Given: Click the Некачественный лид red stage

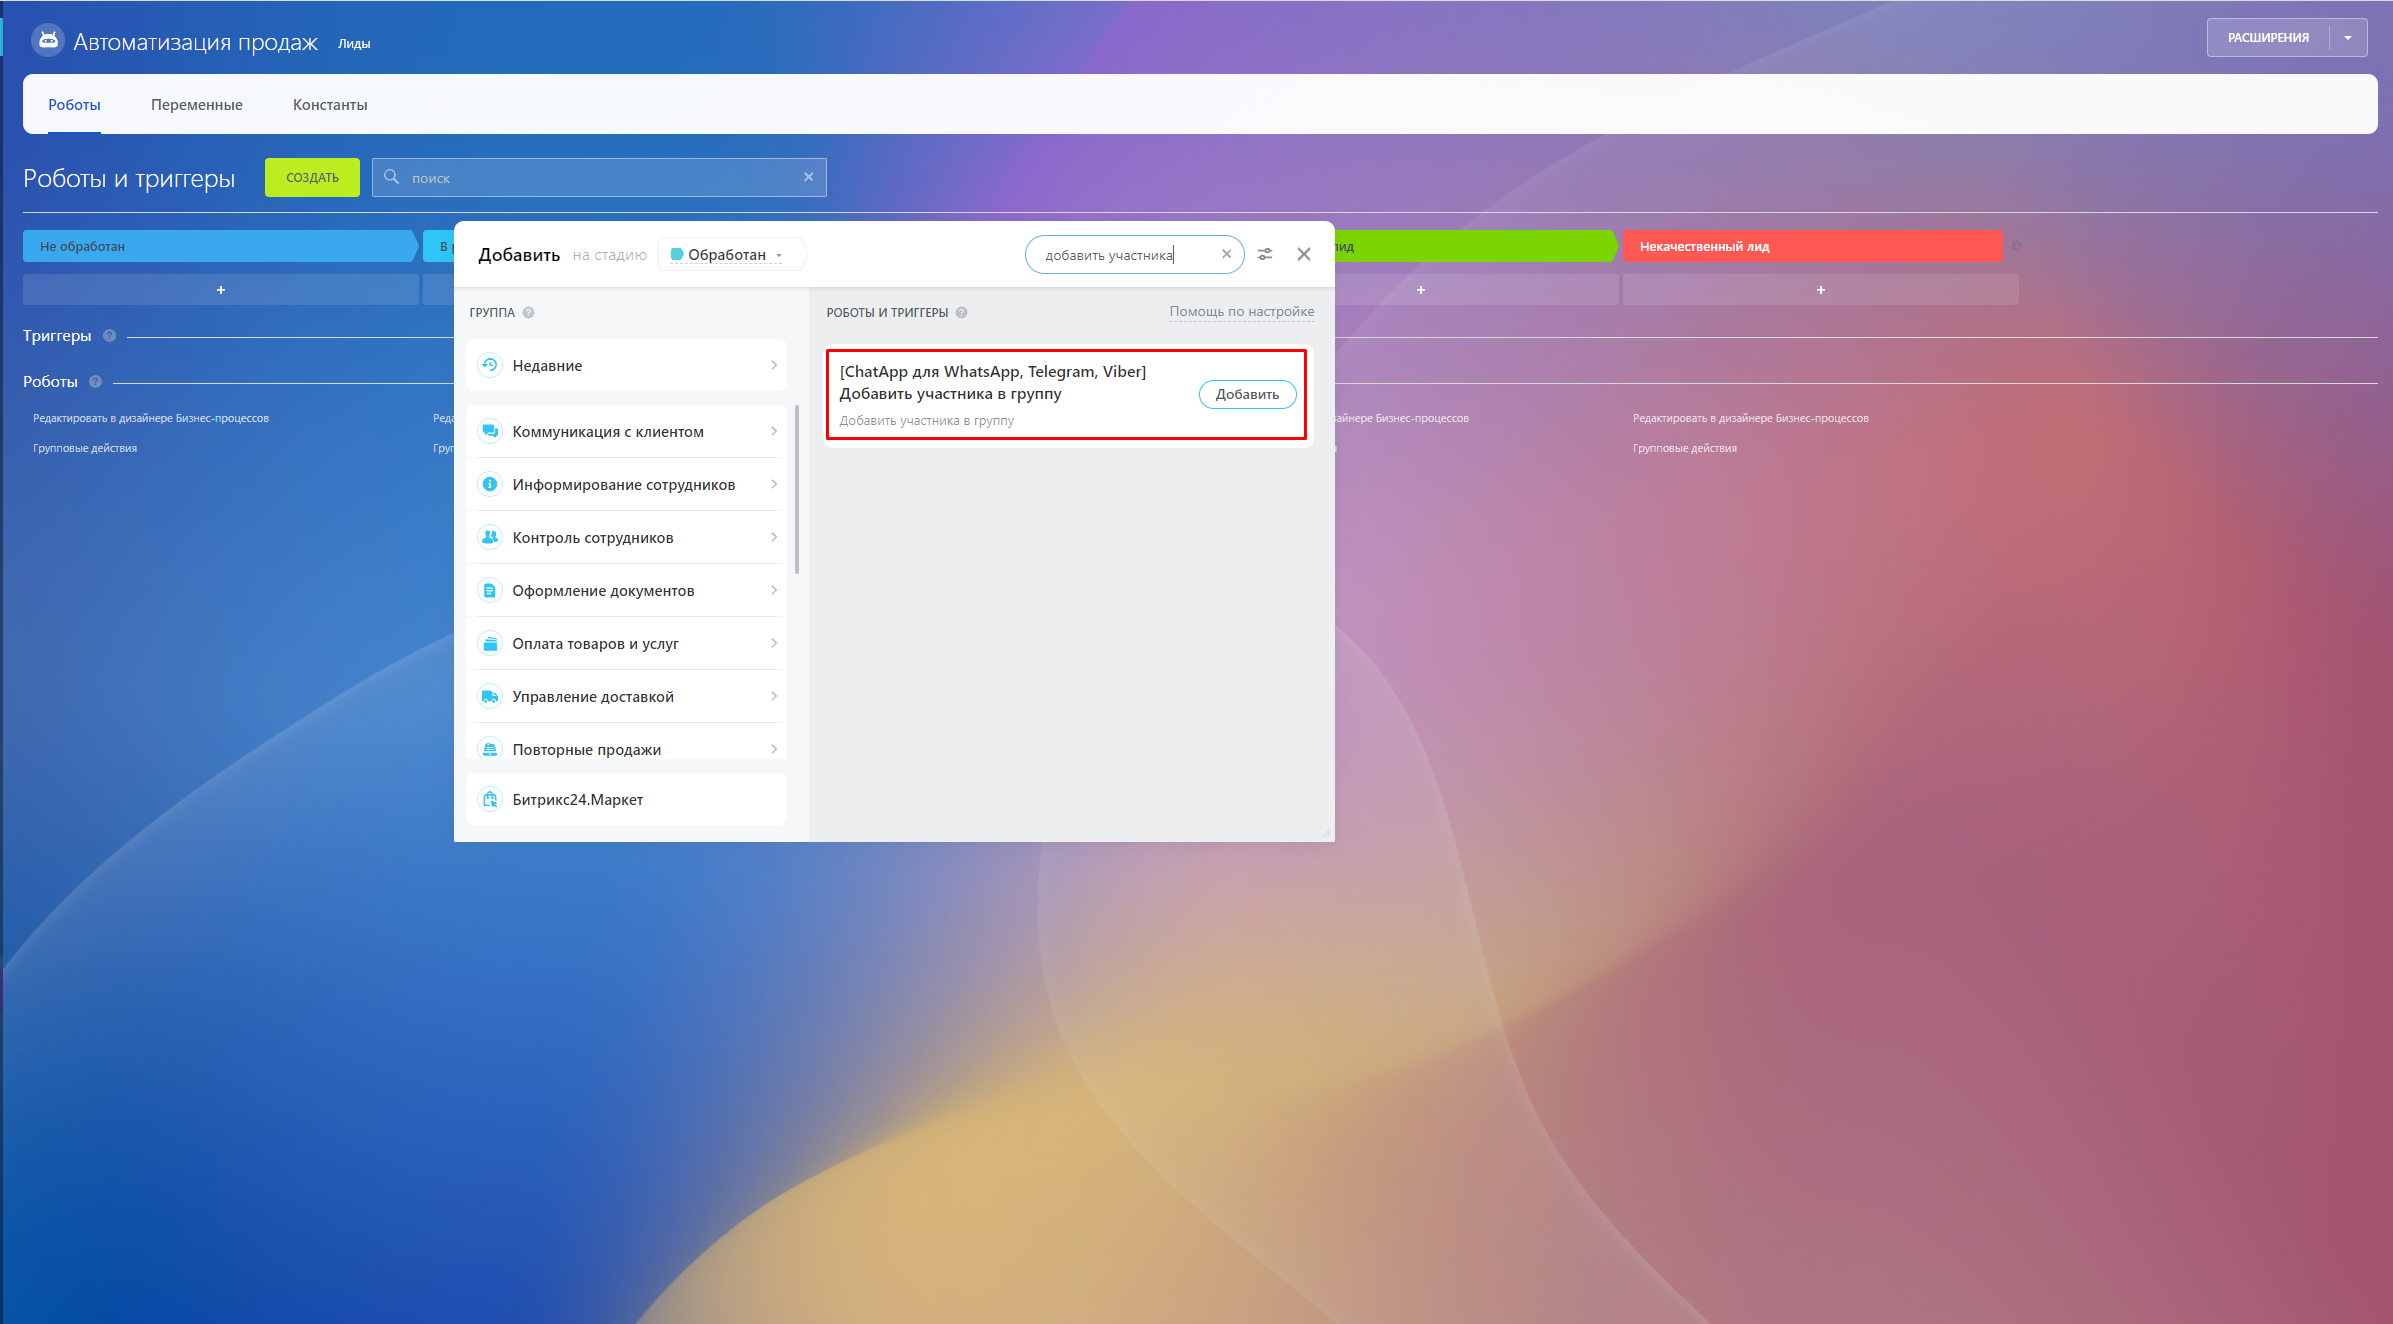Looking at the screenshot, I should click(x=1811, y=246).
